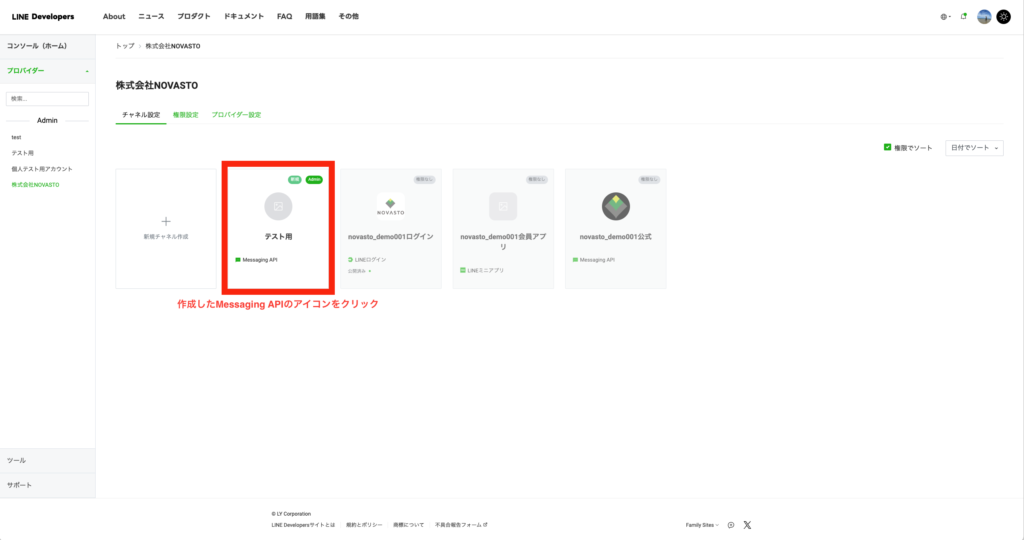Toggle 権限でソート checkbox

tap(887, 148)
